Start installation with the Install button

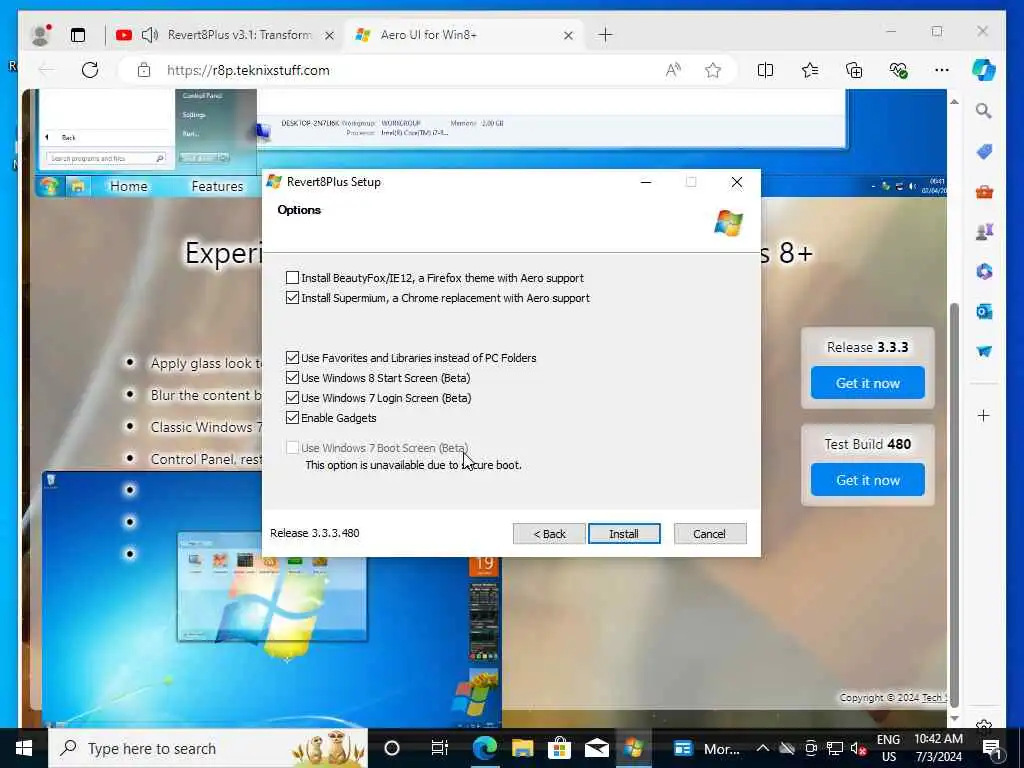tap(624, 534)
